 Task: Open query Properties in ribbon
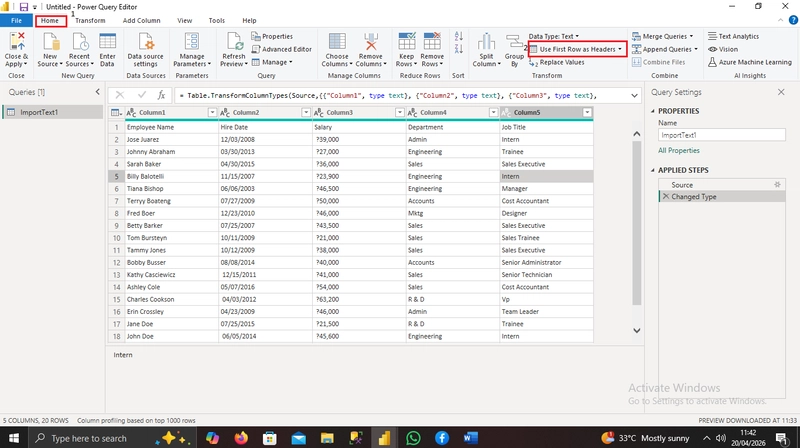(272, 36)
